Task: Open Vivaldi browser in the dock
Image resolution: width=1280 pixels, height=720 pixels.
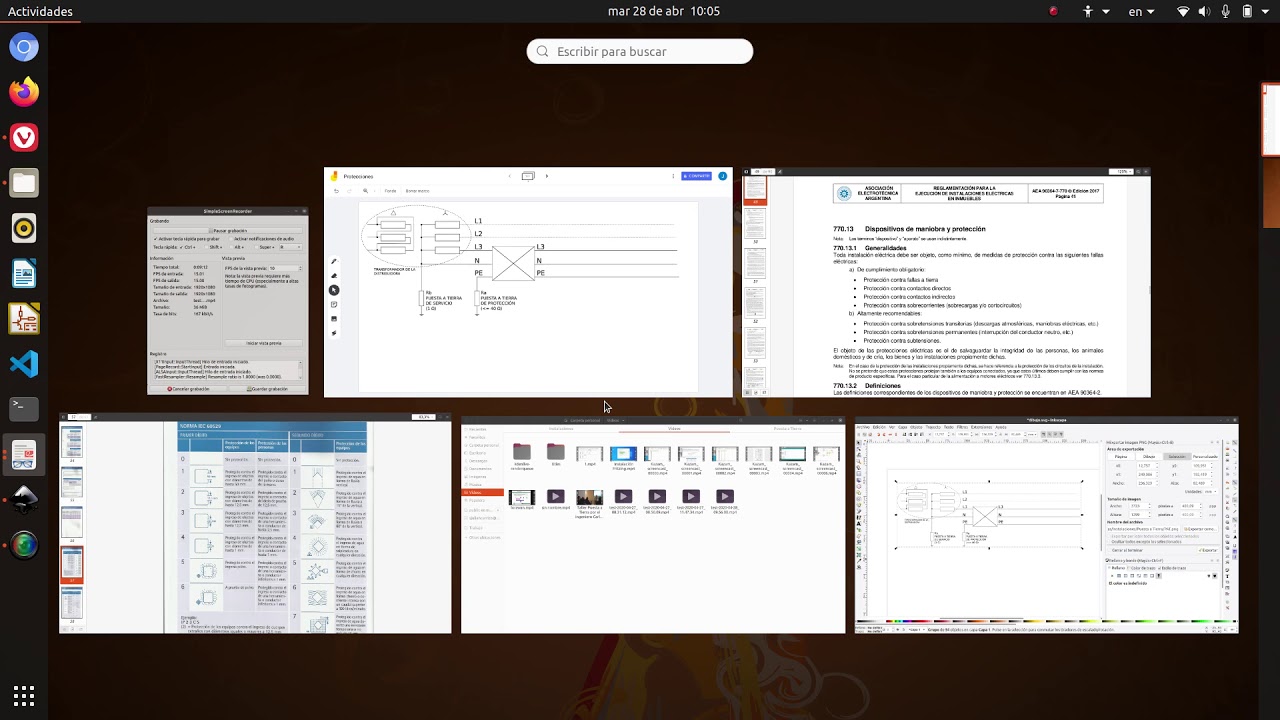Action: point(24,137)
